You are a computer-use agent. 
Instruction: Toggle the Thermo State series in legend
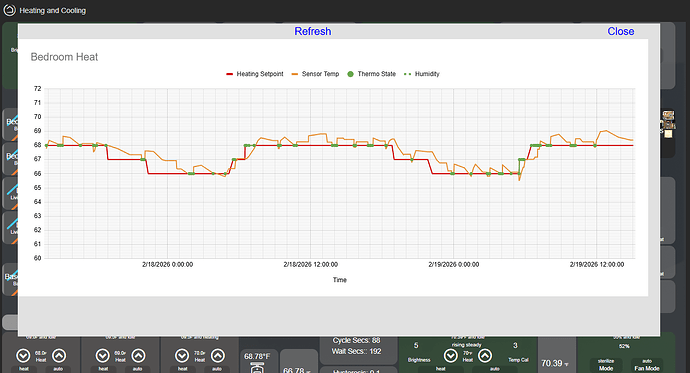click(x=371, y=74)
